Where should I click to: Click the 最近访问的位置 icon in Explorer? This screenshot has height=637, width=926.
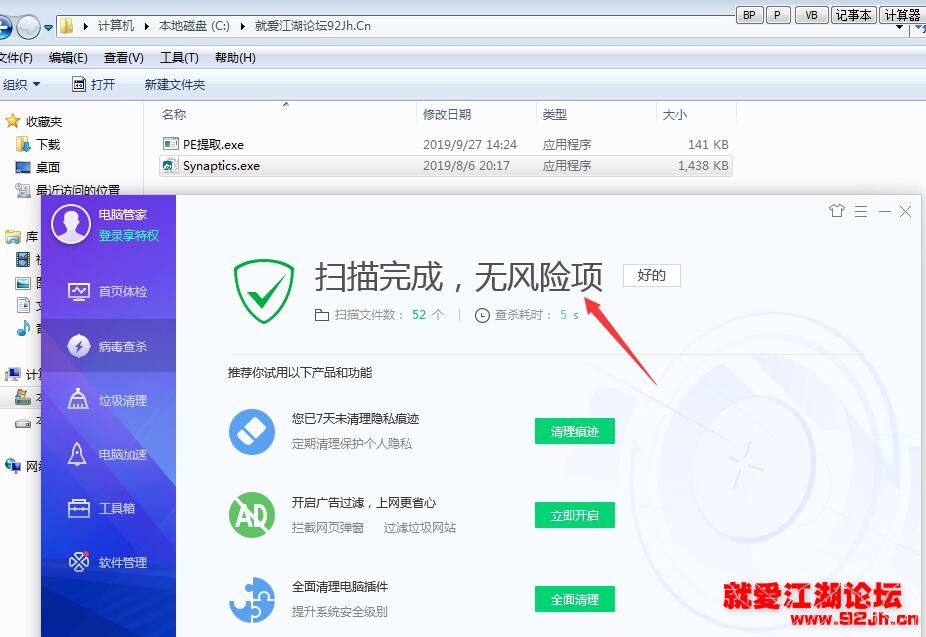[x=22, y=190]
